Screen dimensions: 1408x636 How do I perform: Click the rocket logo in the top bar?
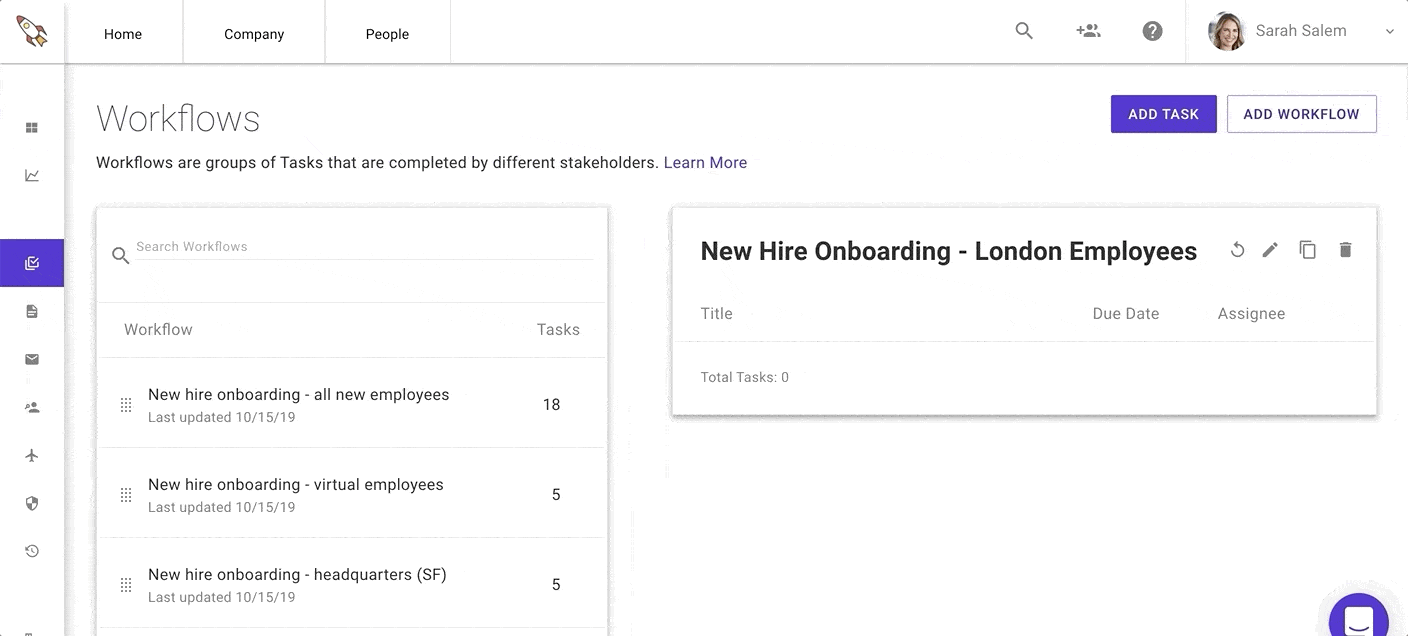32,31
